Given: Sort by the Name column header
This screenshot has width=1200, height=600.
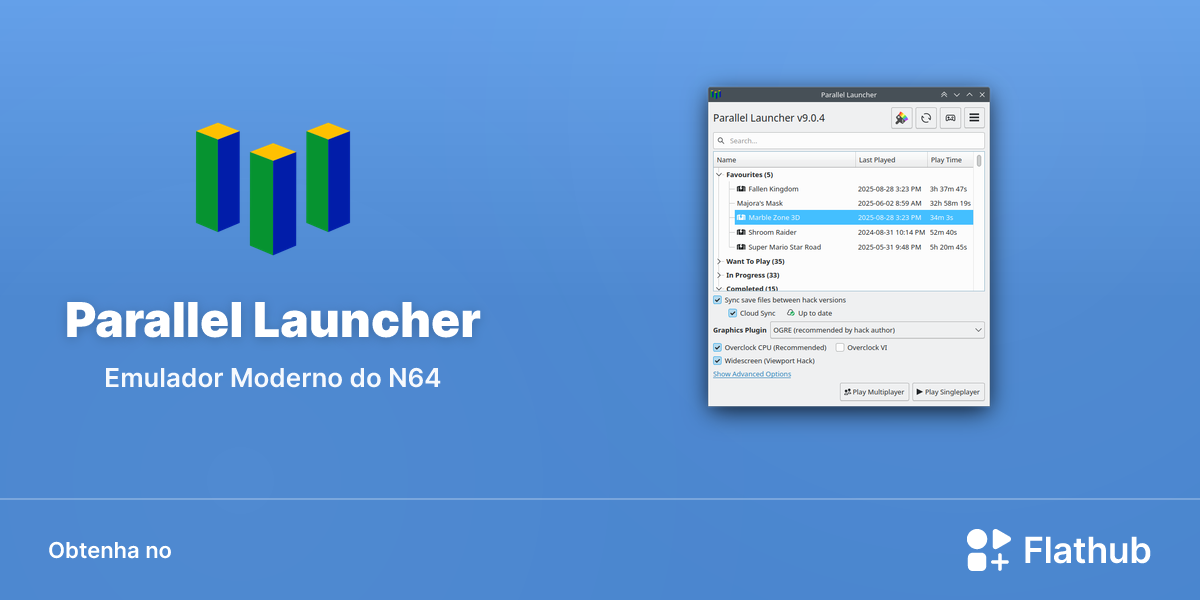Looking at the screenshot, I should tap(785, 160).
